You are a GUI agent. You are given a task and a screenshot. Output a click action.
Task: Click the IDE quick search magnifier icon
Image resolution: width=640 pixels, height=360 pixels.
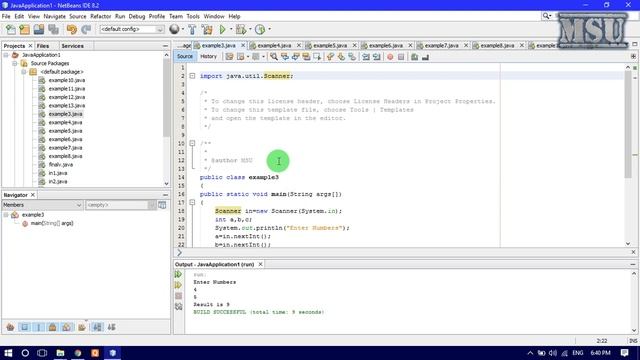click(546, 16)
